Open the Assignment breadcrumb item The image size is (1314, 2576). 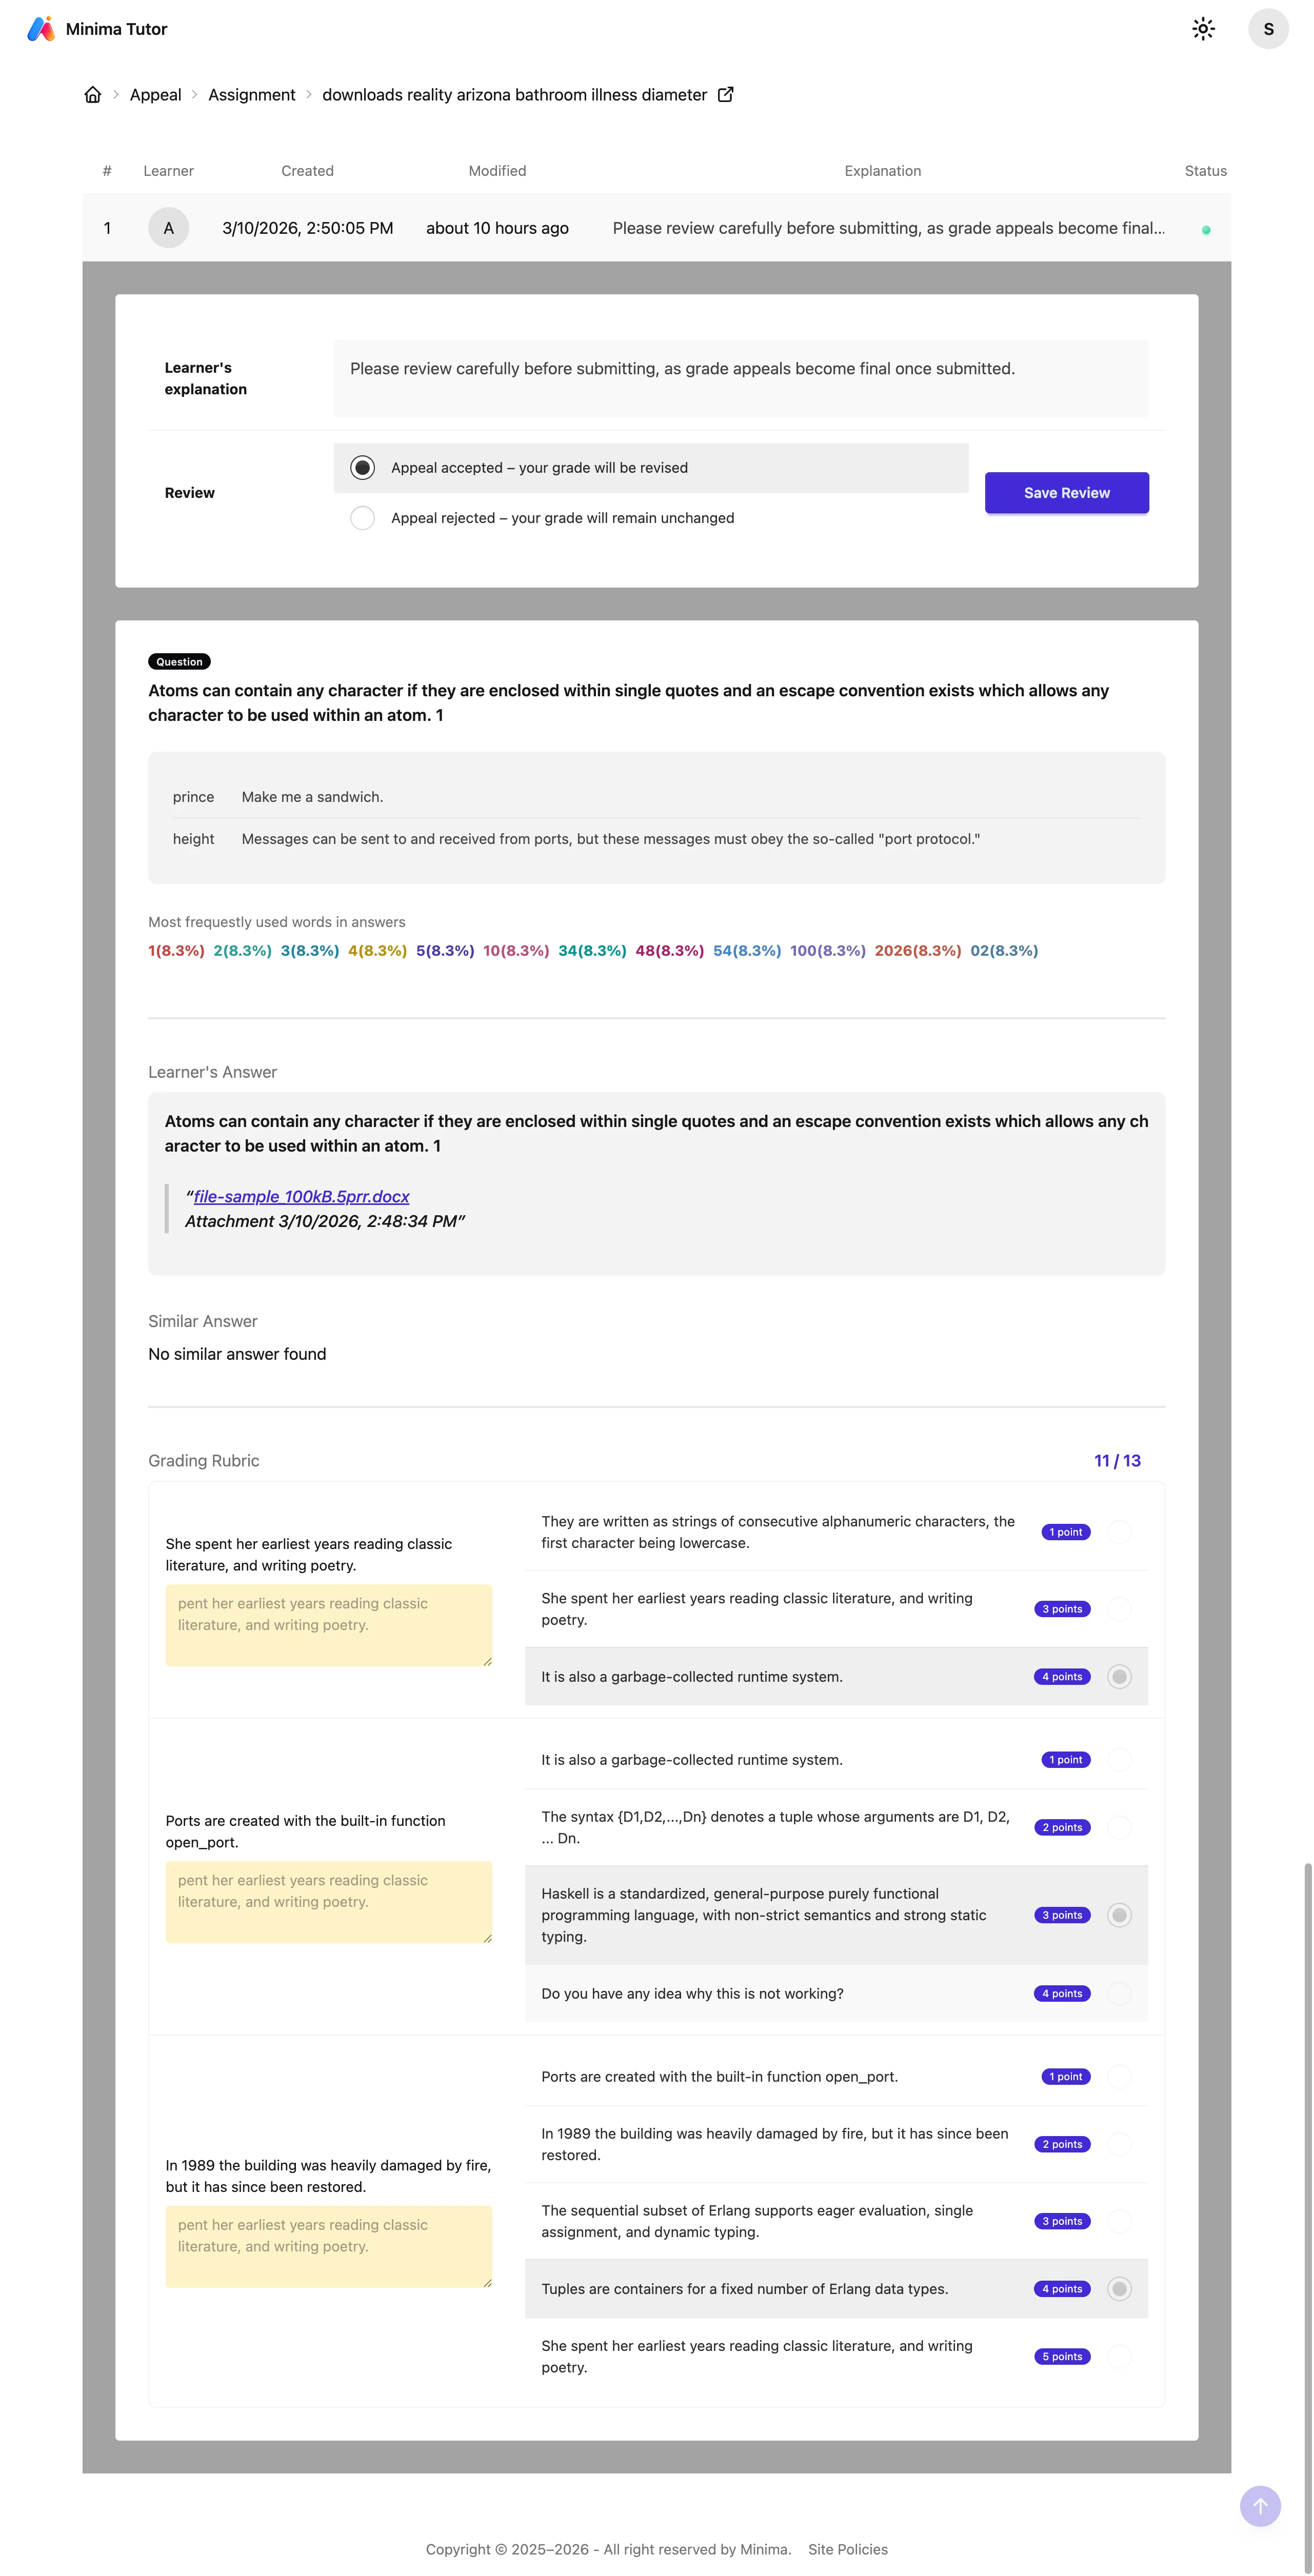pyautogui.click(x=251, y=95)
